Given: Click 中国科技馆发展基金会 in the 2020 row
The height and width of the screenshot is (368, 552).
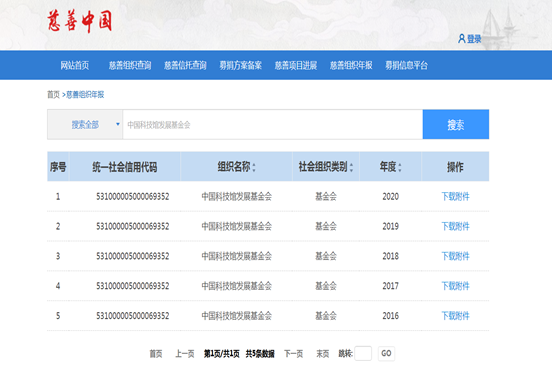Looking at the screenshot, I should click(x=237, y=197).
